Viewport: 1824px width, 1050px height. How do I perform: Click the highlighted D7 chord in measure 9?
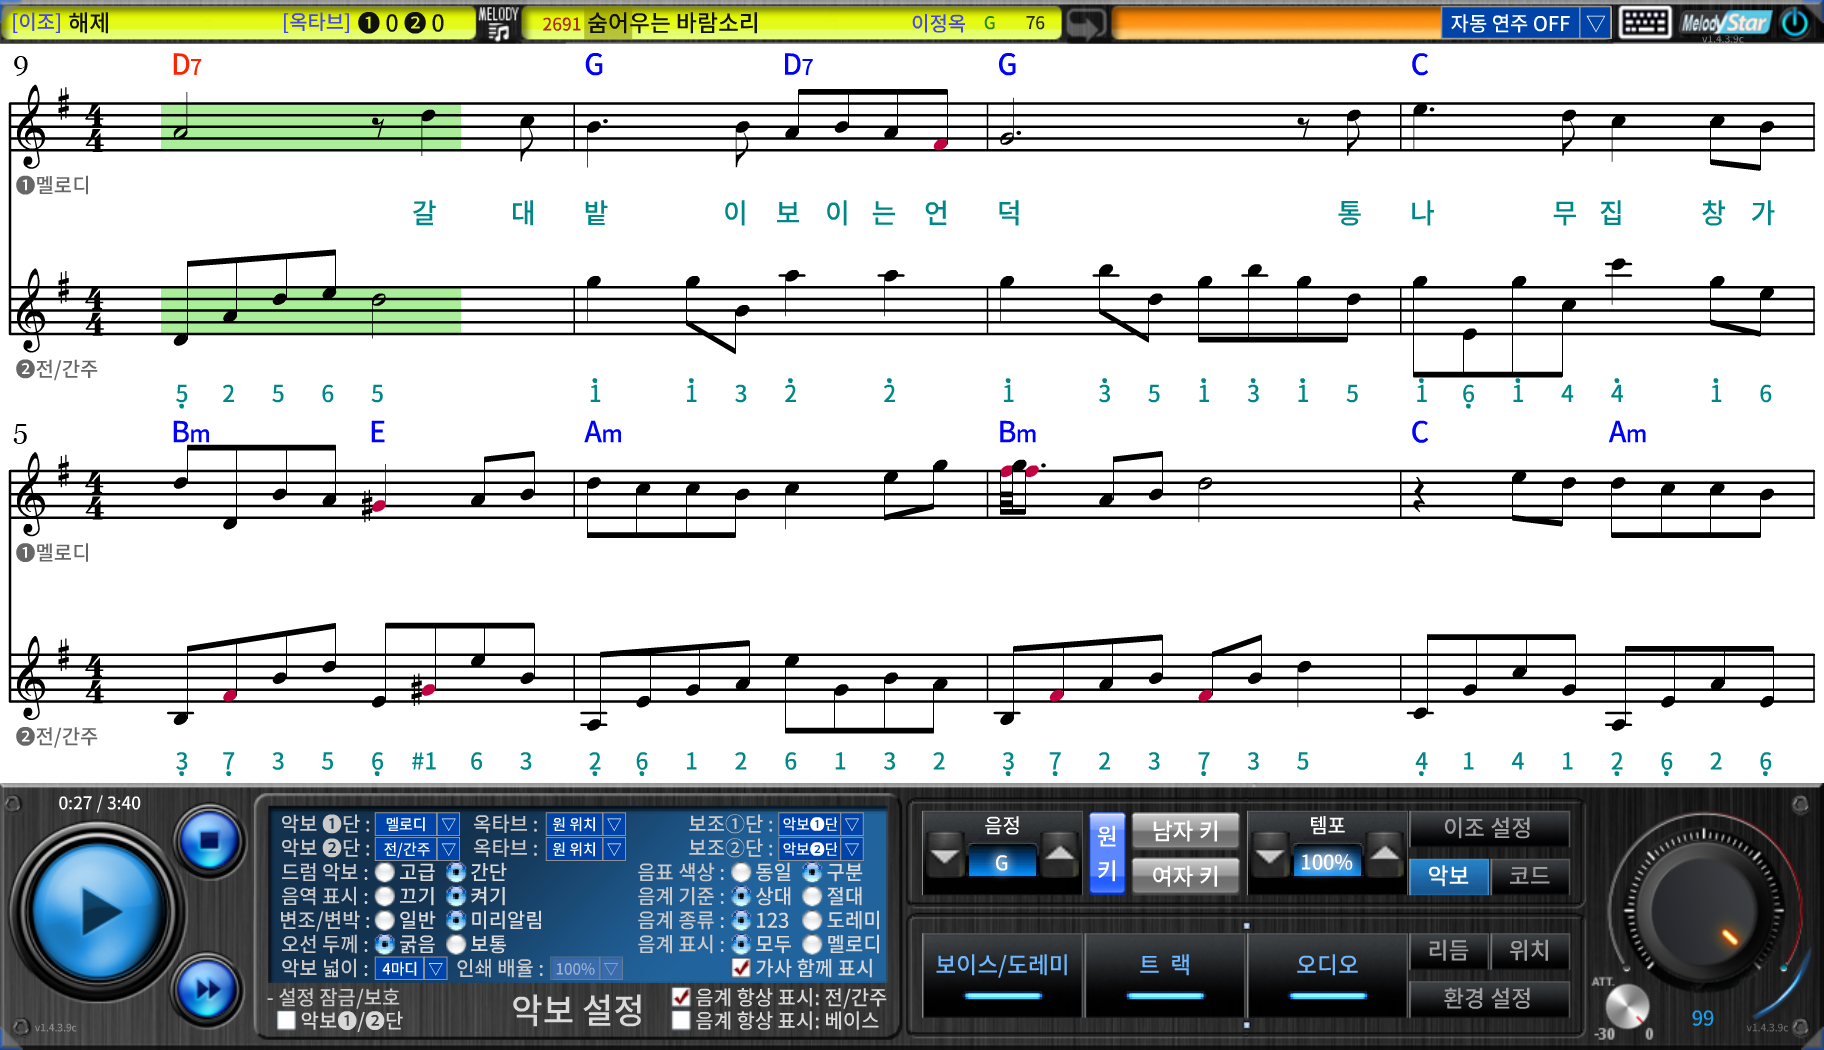click(x=187, y=66)
